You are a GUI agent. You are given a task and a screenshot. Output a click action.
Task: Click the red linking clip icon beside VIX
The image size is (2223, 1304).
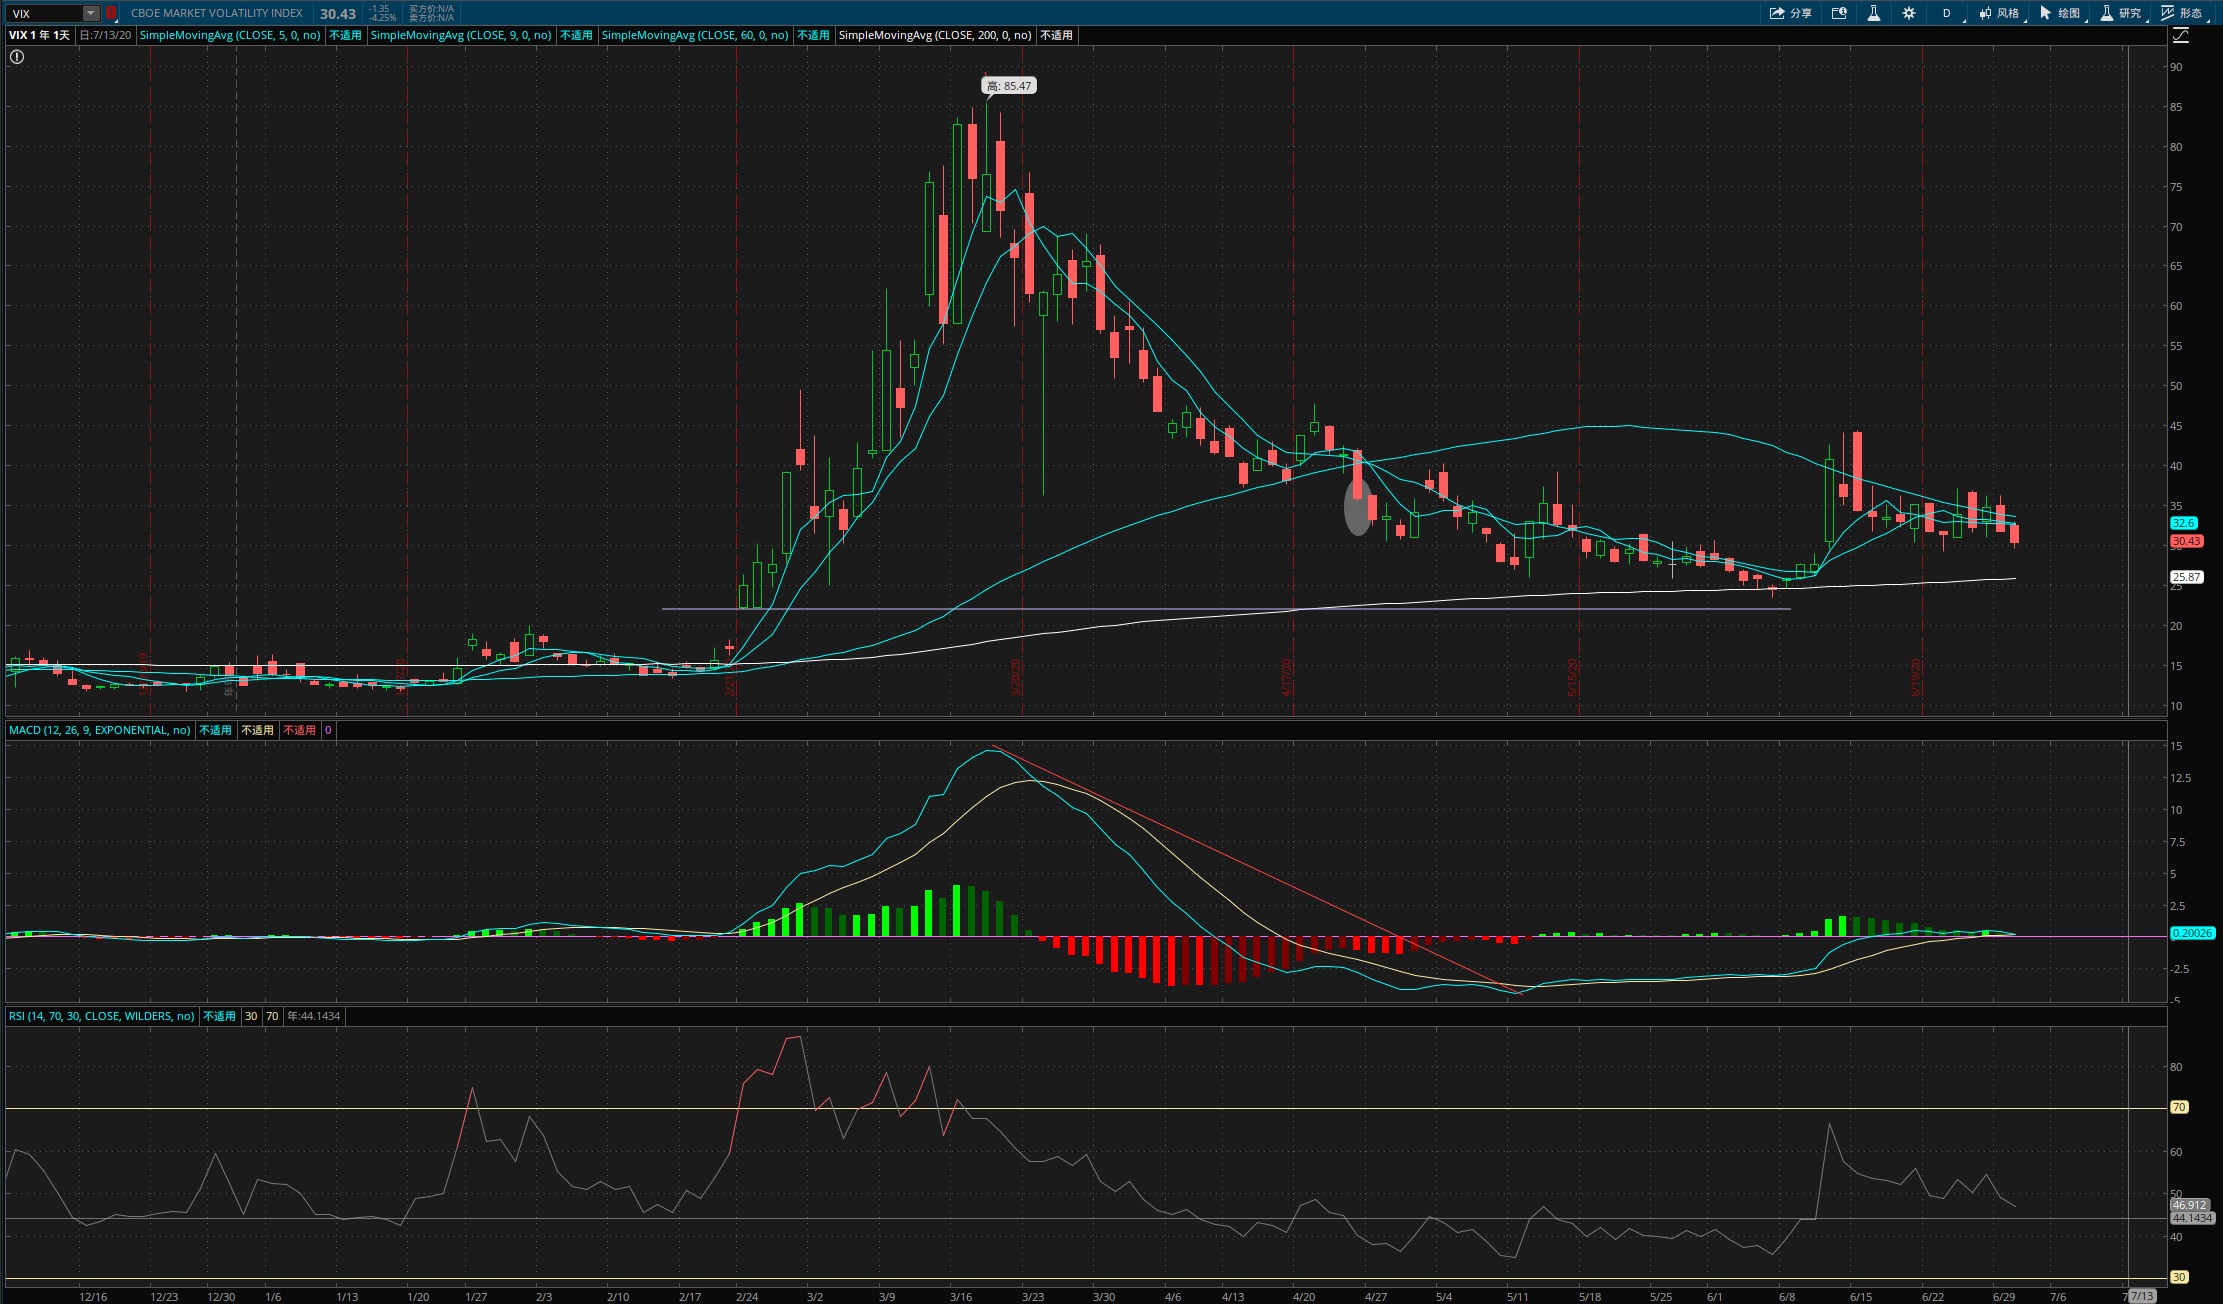click(111, 13)
